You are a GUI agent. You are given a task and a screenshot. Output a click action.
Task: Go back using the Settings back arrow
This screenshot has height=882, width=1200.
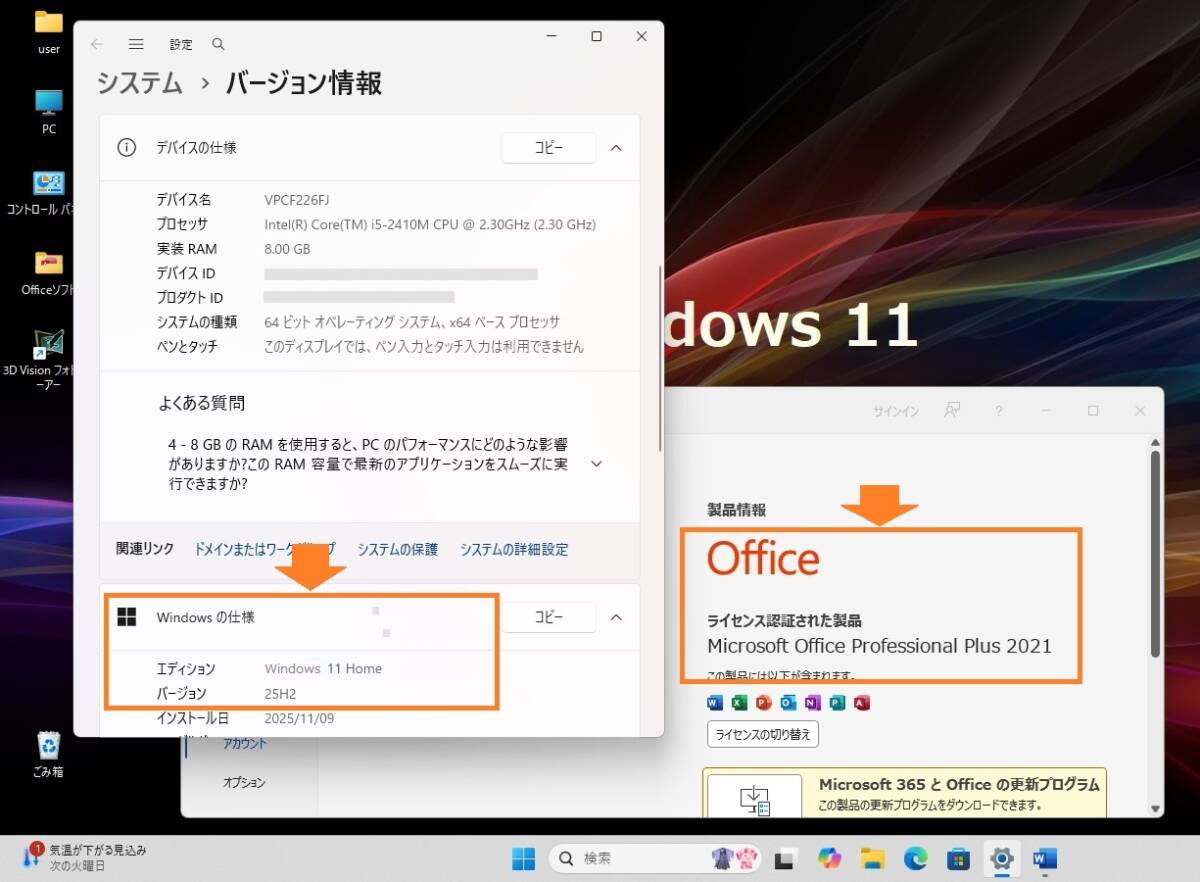click(96, 44)
